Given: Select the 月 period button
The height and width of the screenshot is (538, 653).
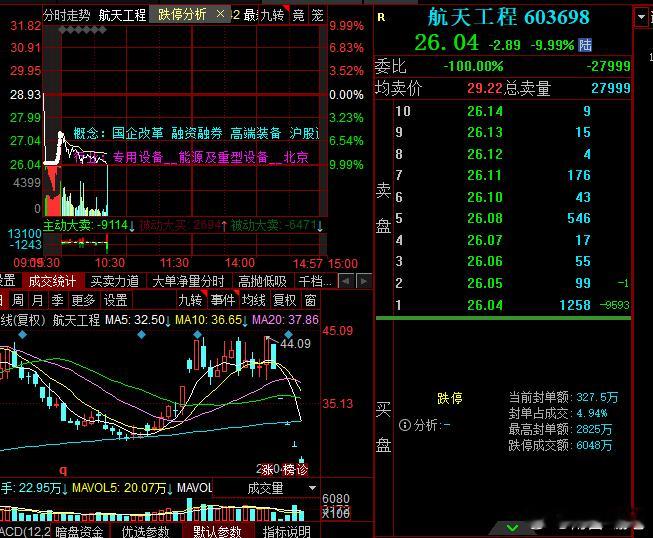Looking at the screenshot, I should [37, 300].
